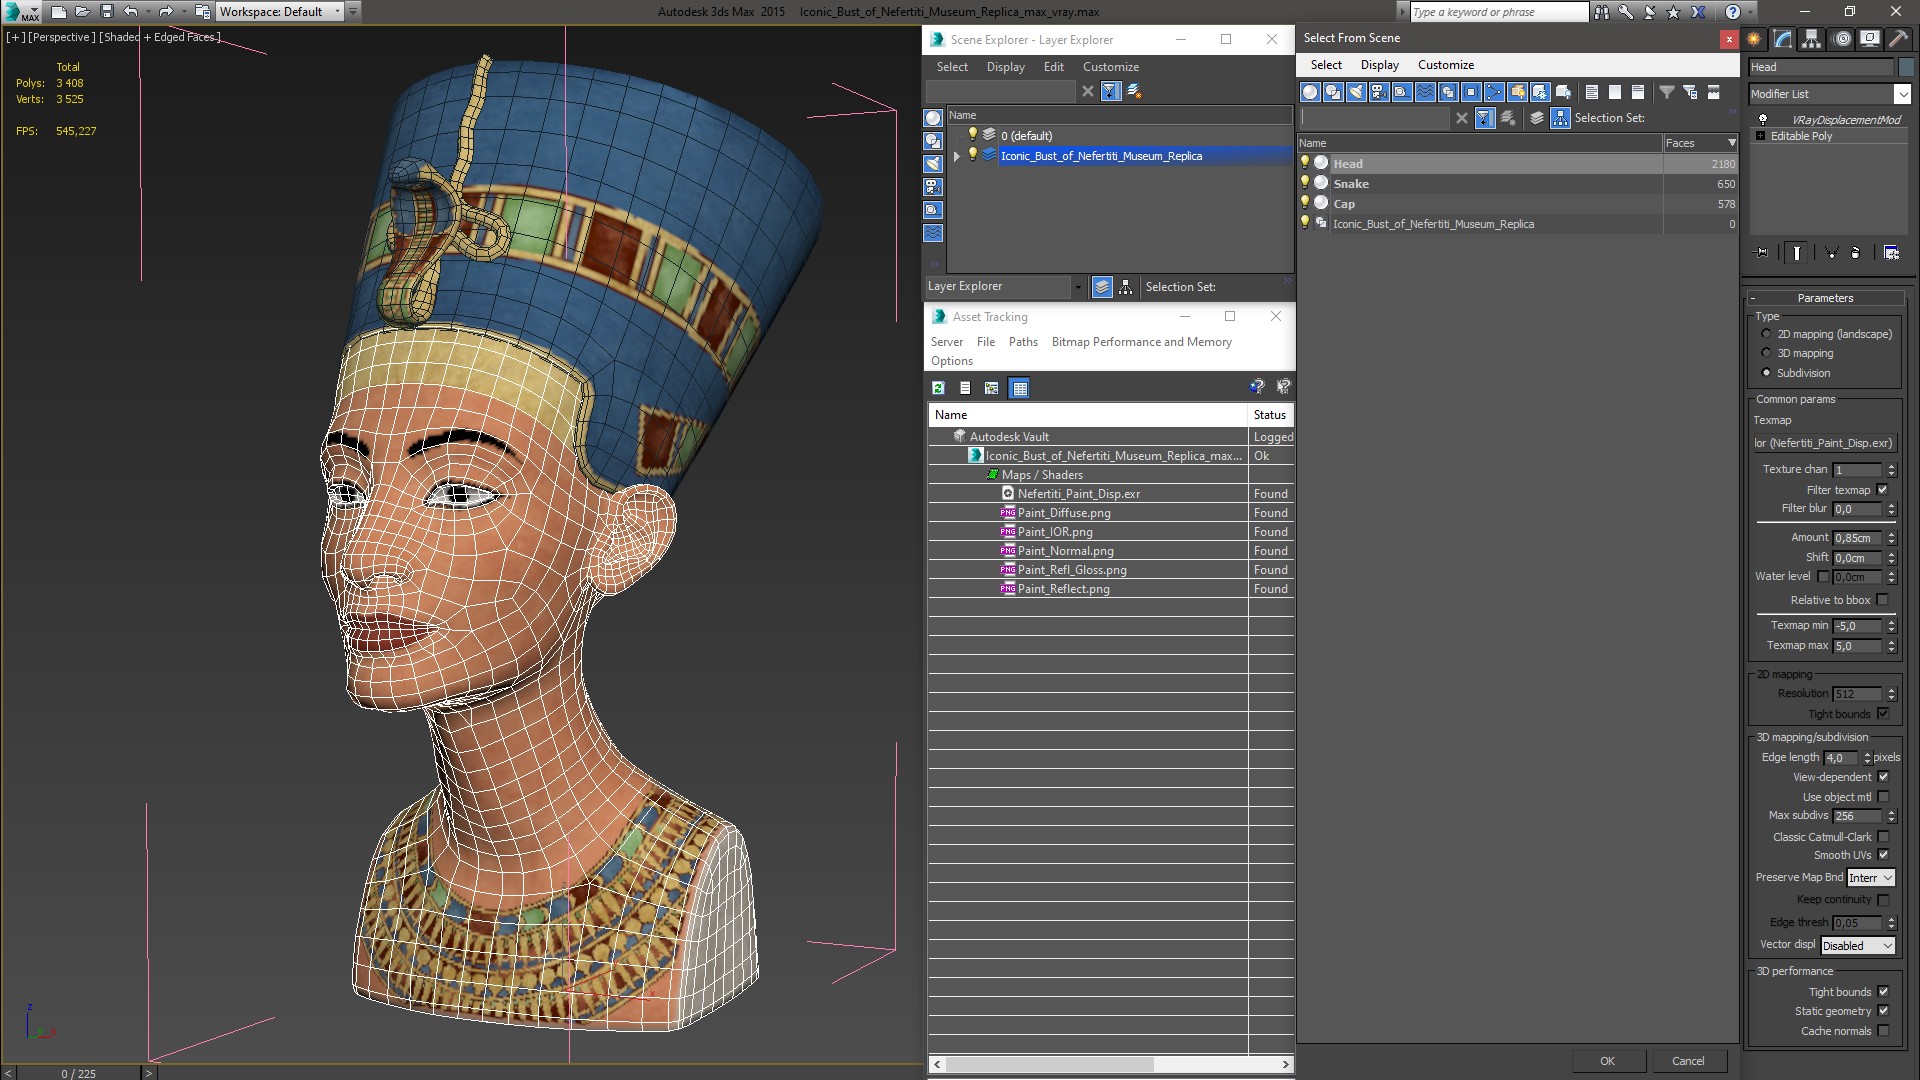Toggle Display Lights filter in Scene Explorer sidebar
Screen dimensions: 1920x1080
point(933,164)
